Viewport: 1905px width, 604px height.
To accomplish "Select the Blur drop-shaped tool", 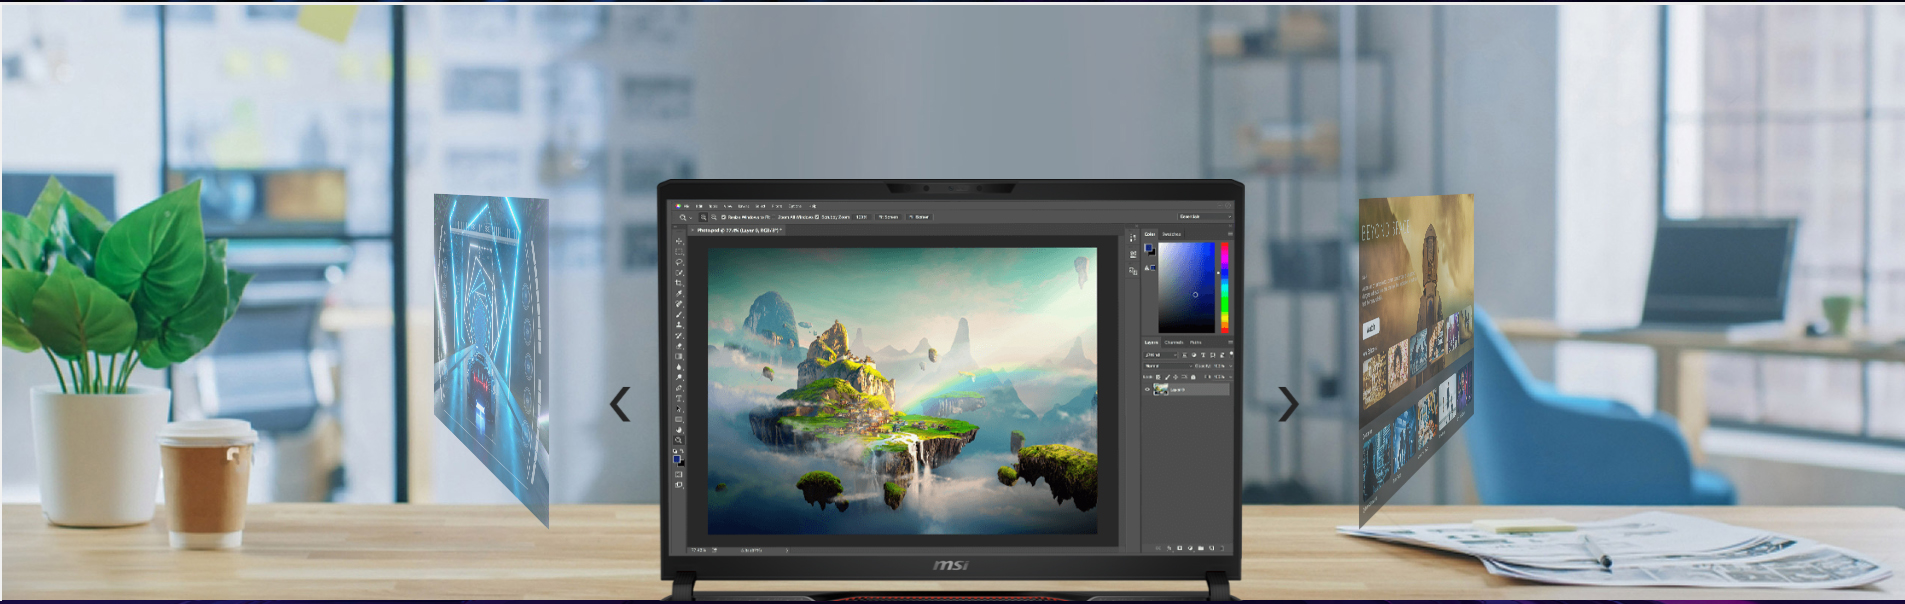I will click(679, 367).
